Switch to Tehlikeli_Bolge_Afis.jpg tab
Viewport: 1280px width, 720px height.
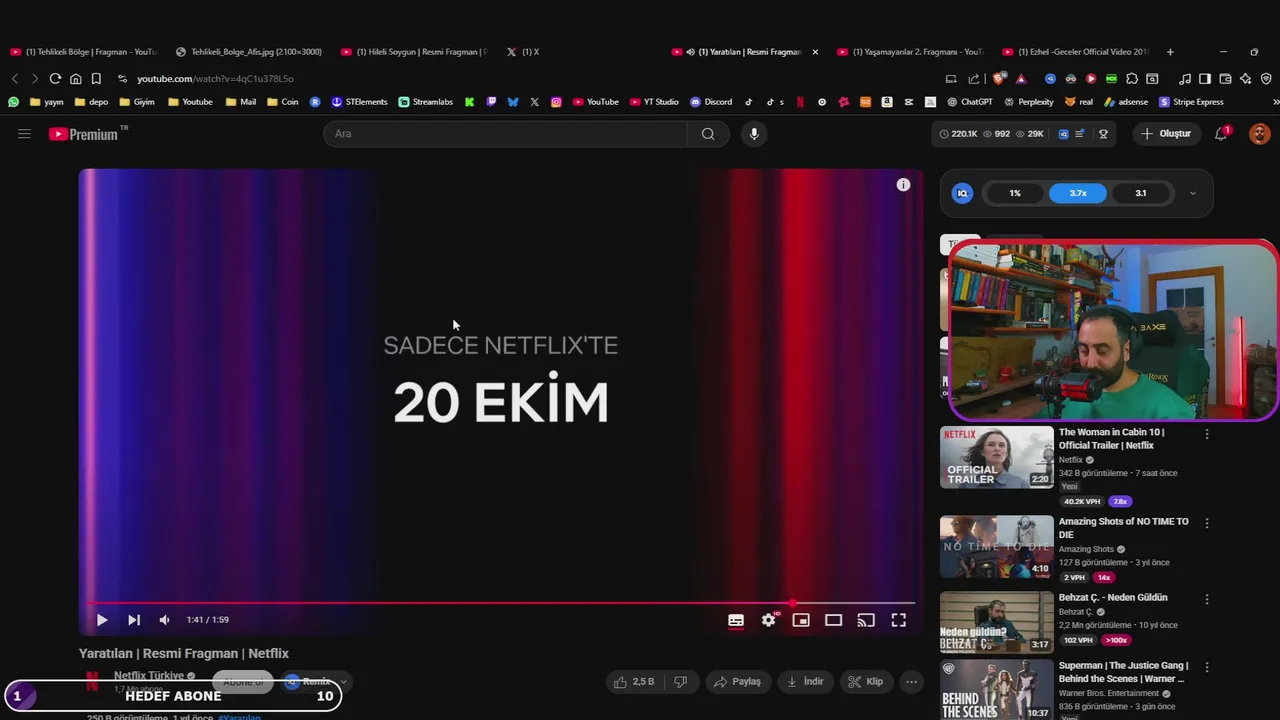250,52
